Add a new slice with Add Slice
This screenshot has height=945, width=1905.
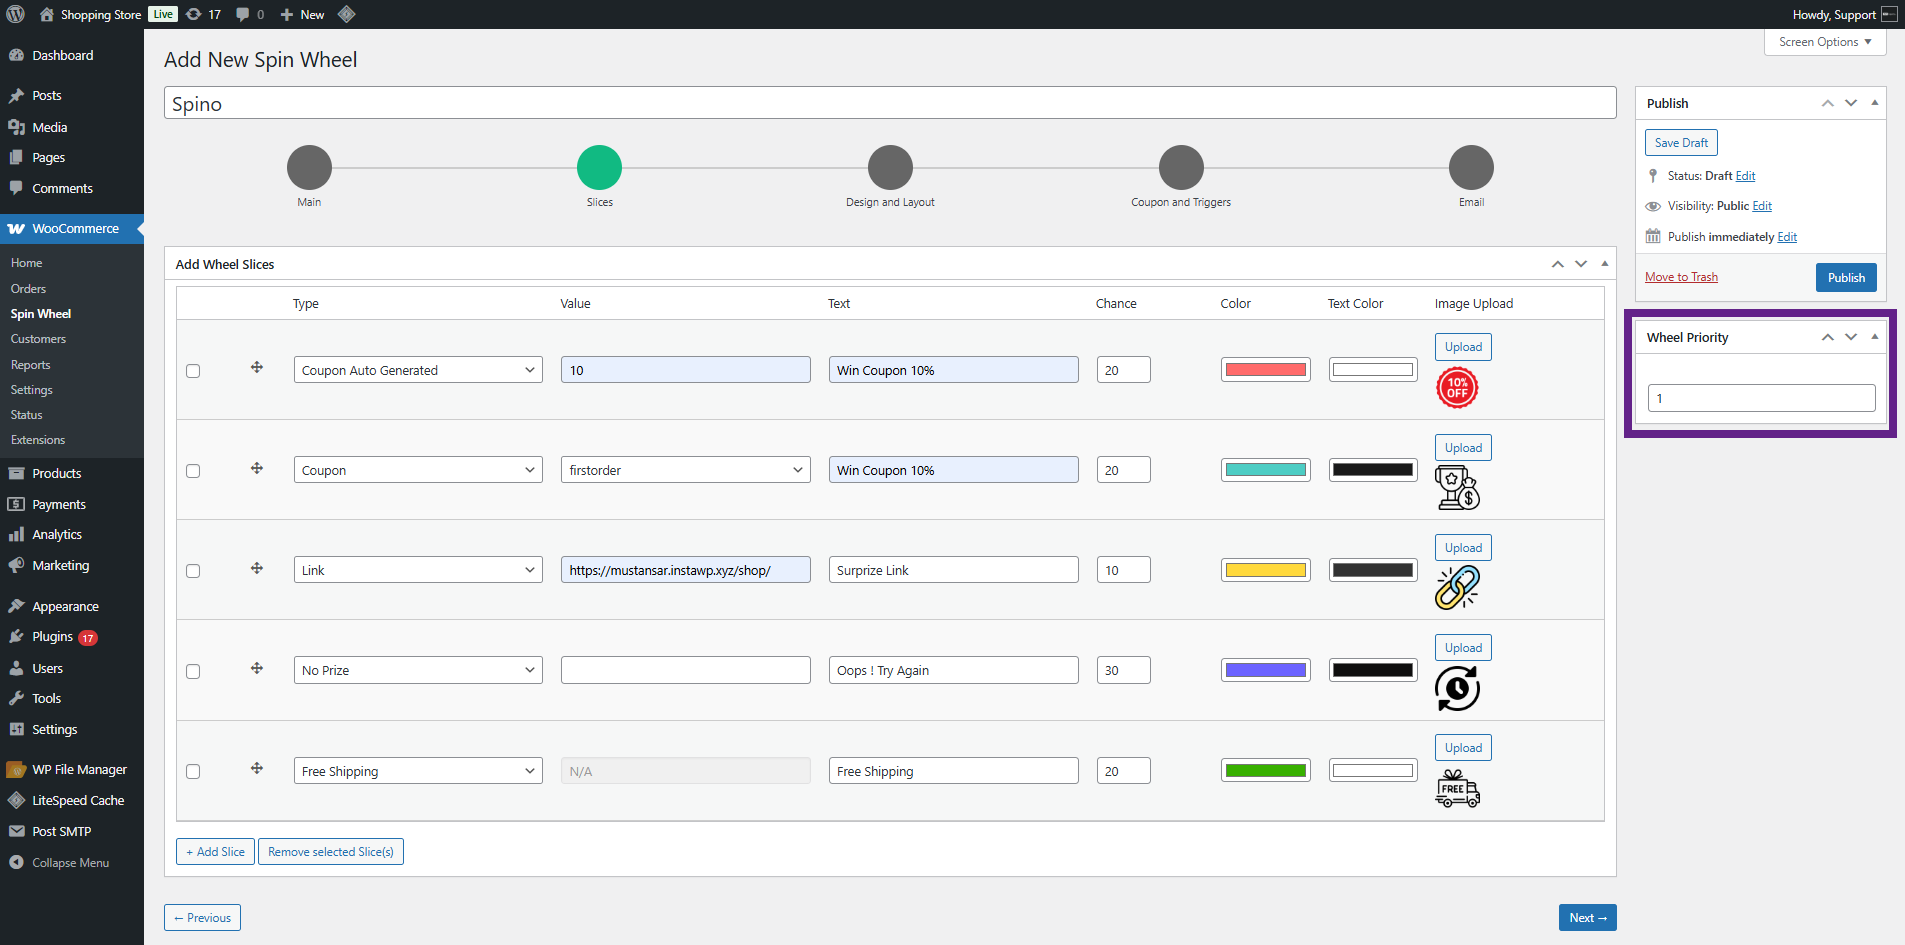(215, 852)
